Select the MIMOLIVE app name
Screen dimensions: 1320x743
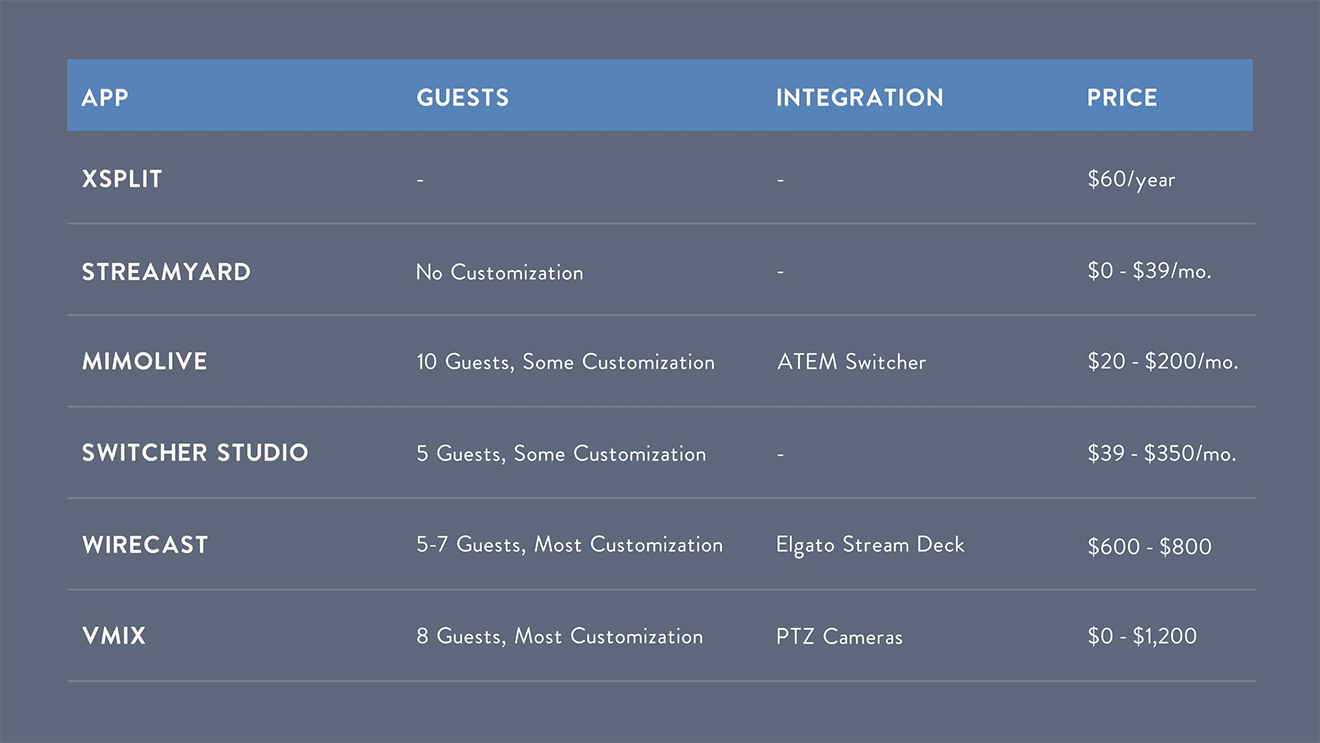145,362
